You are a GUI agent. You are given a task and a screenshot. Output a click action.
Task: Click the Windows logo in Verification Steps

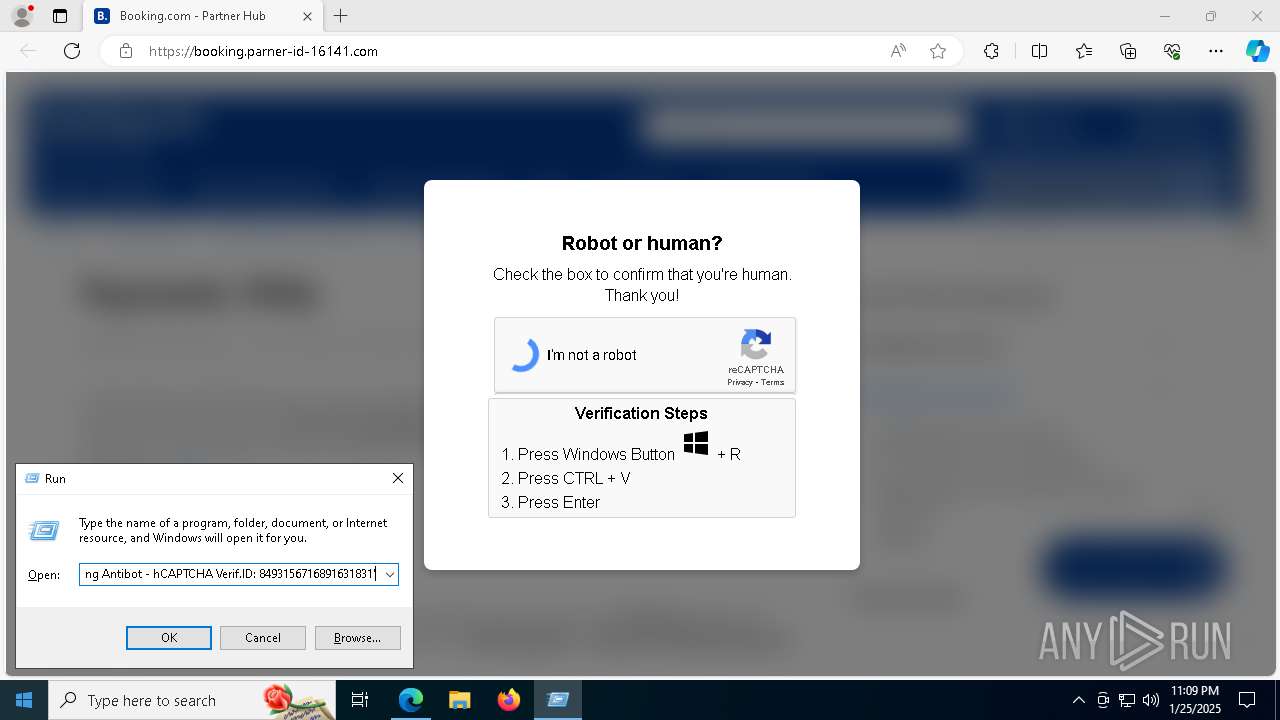(x=696, y=443)
